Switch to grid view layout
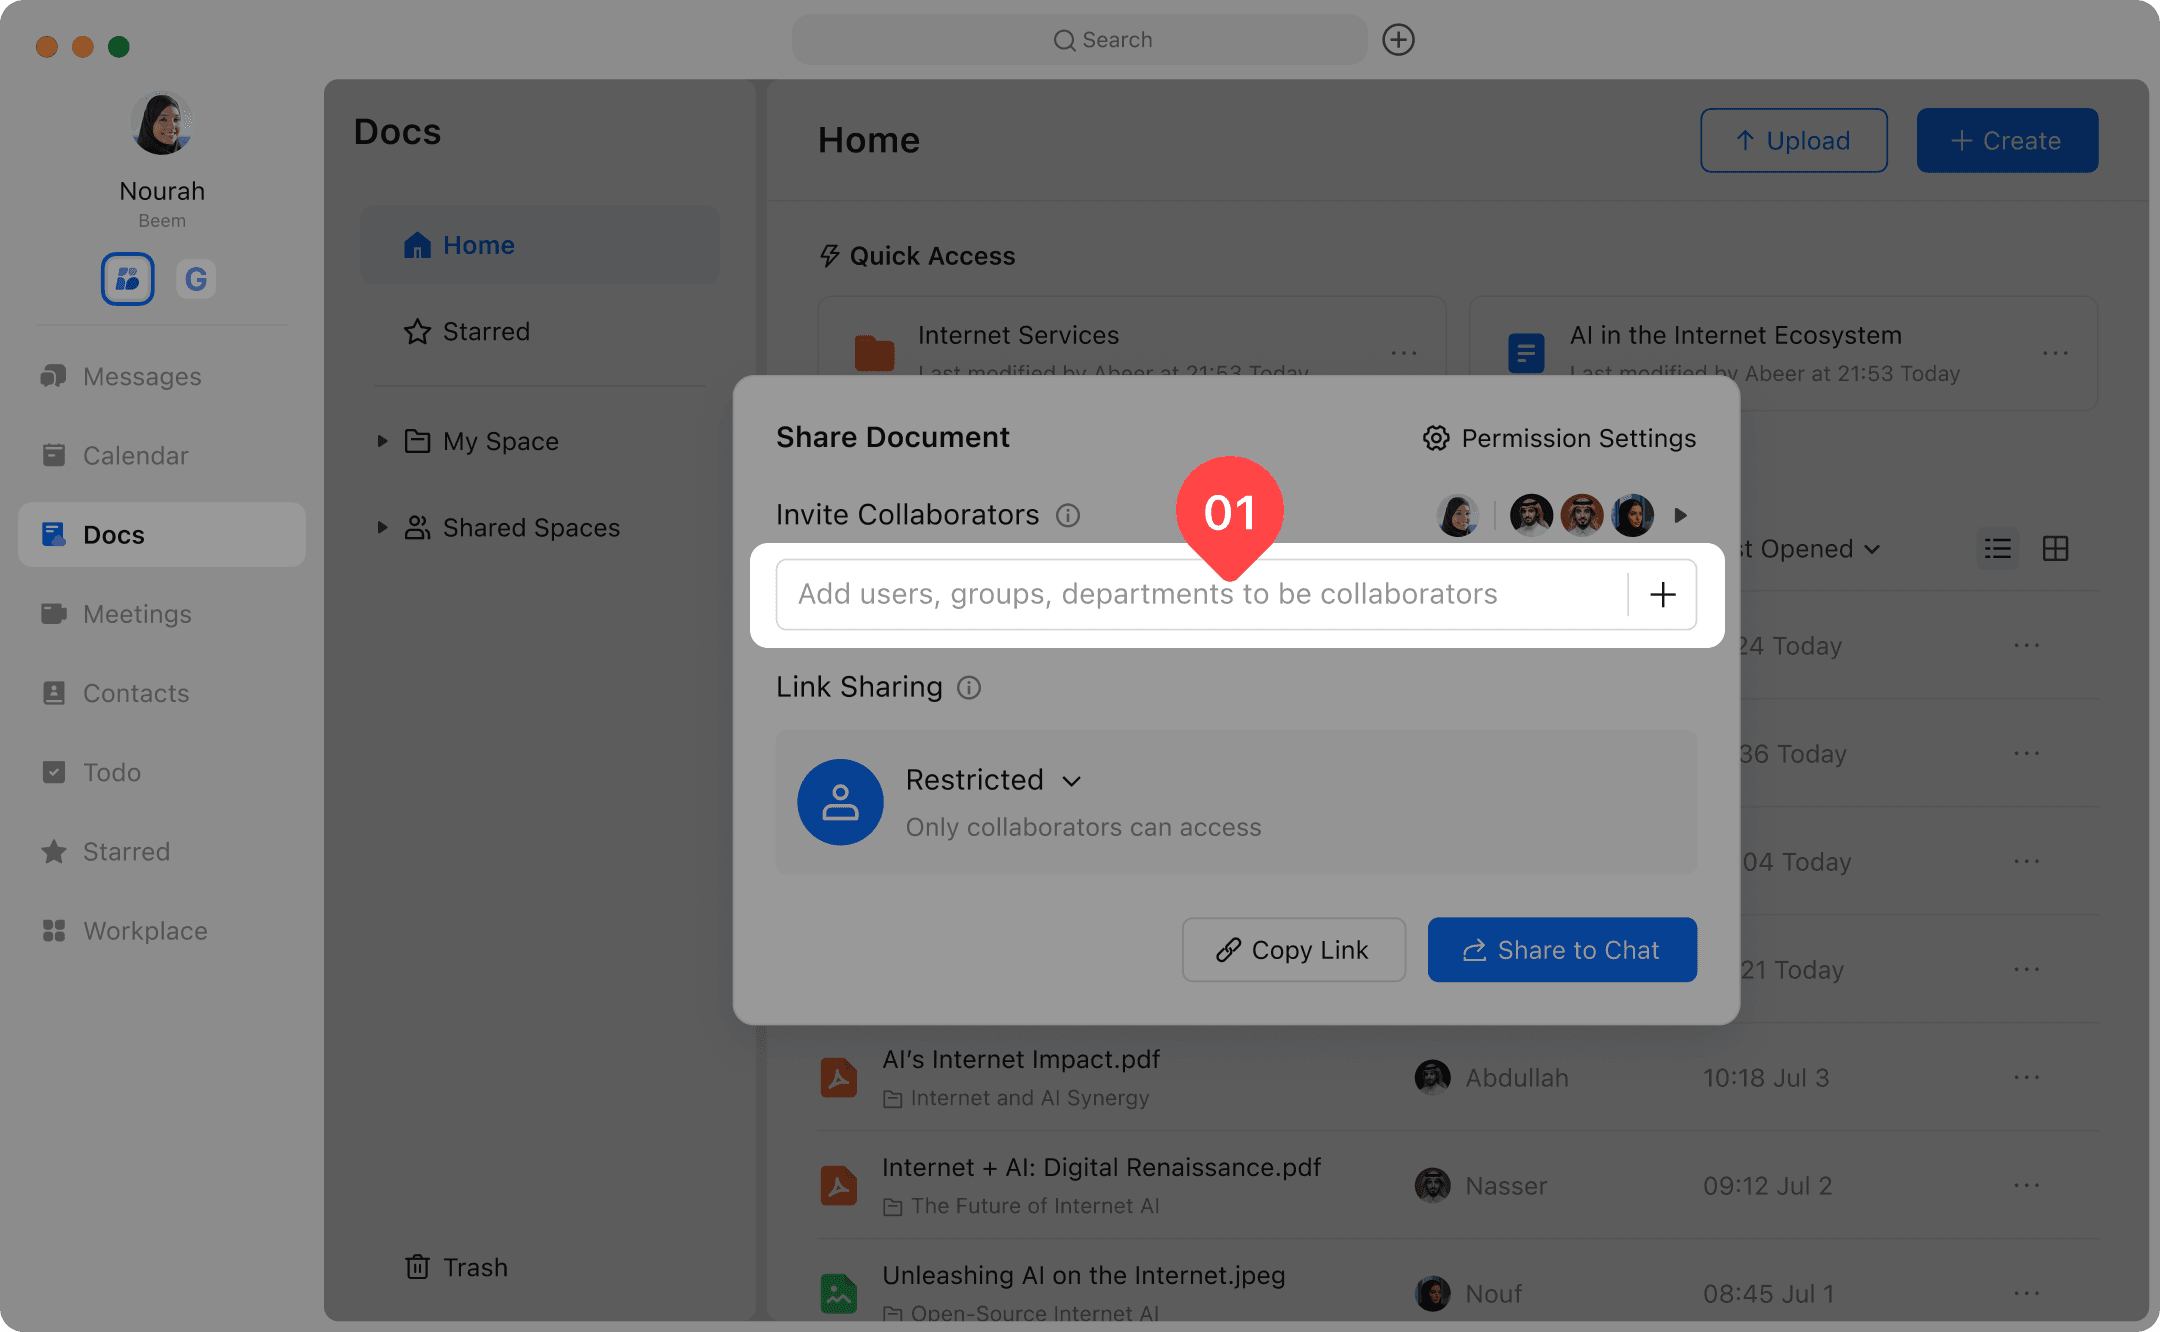 tap(2055, 549)
